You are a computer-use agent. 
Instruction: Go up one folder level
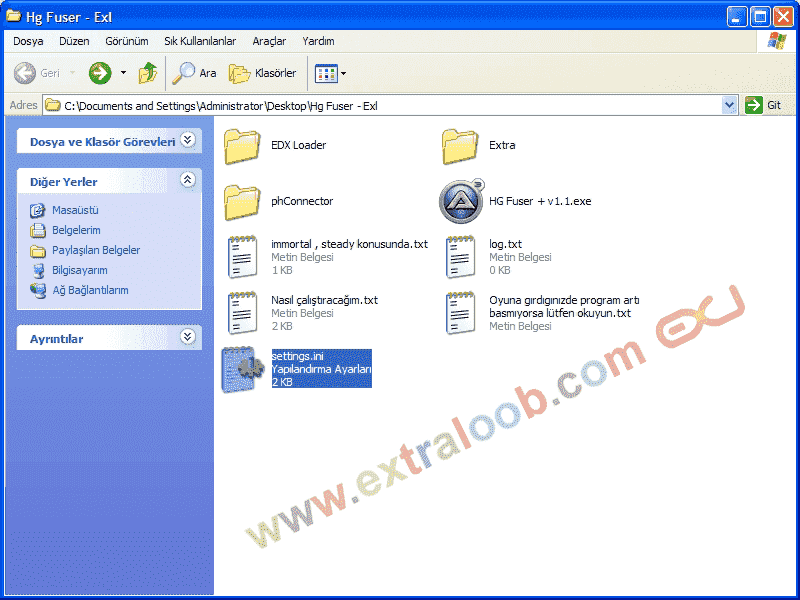coord(148,73)
